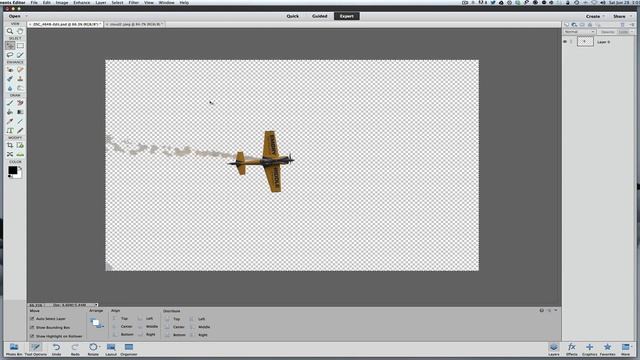Switch to Expert edit mode

(x=347, y=16)
